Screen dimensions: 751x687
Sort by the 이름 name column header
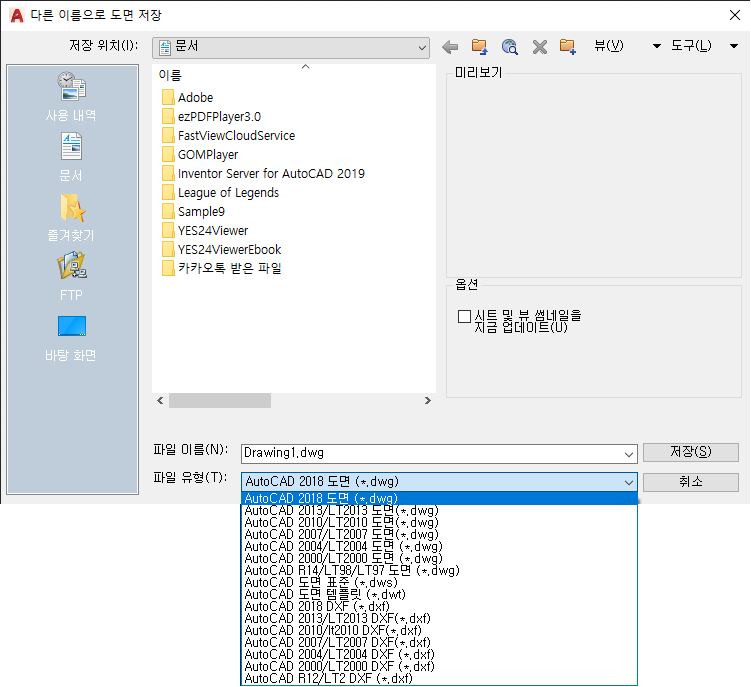coord(170,75)
